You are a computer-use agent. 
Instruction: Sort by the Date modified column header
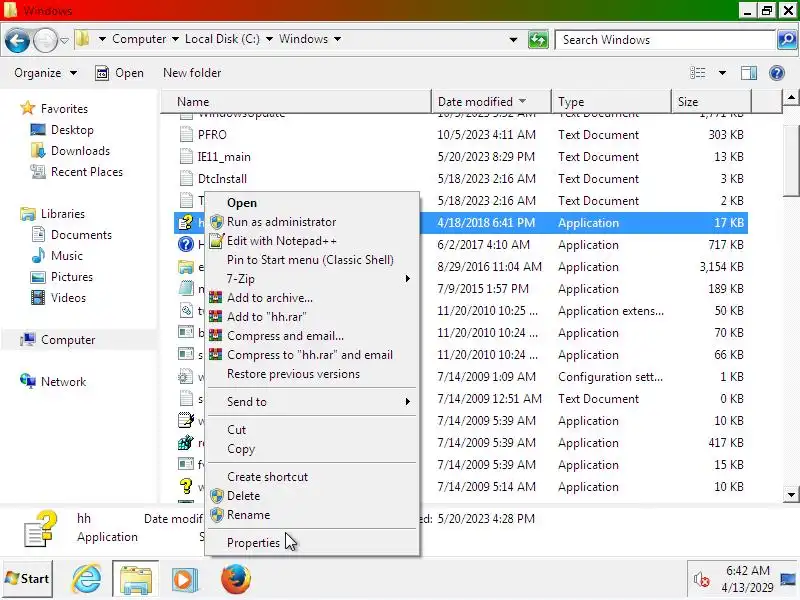[x=491, y=102]
